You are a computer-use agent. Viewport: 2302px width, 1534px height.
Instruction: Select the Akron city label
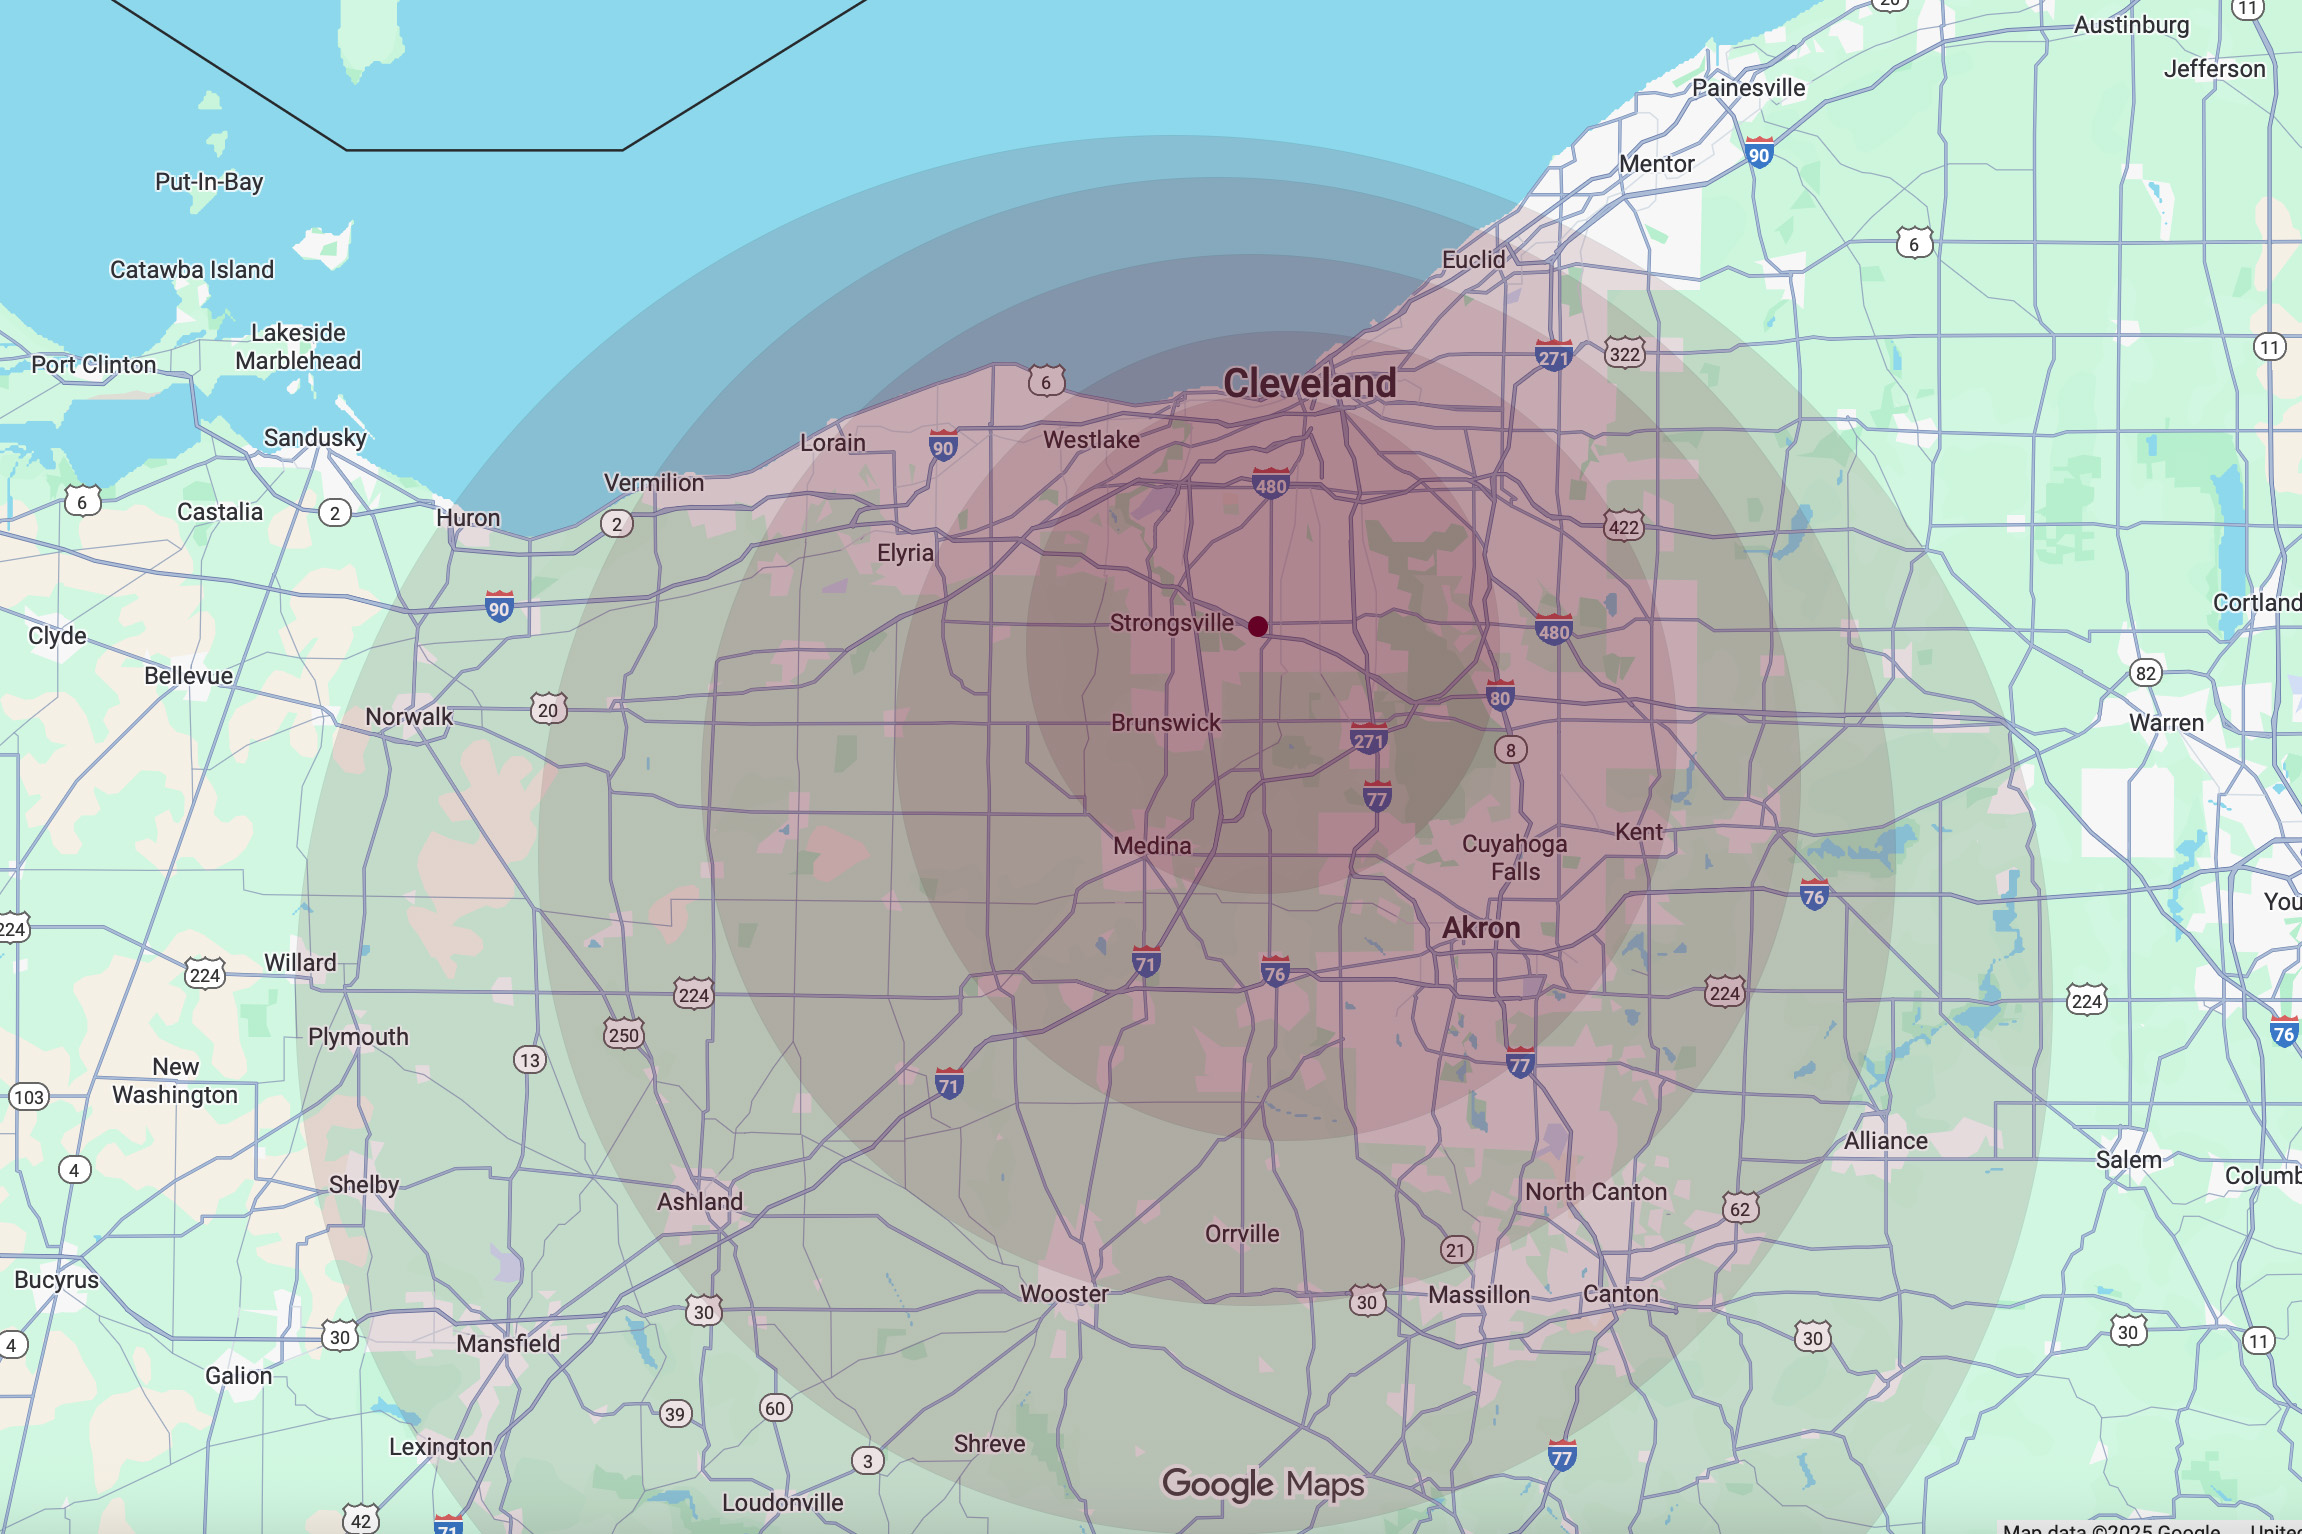[1480, 928]
